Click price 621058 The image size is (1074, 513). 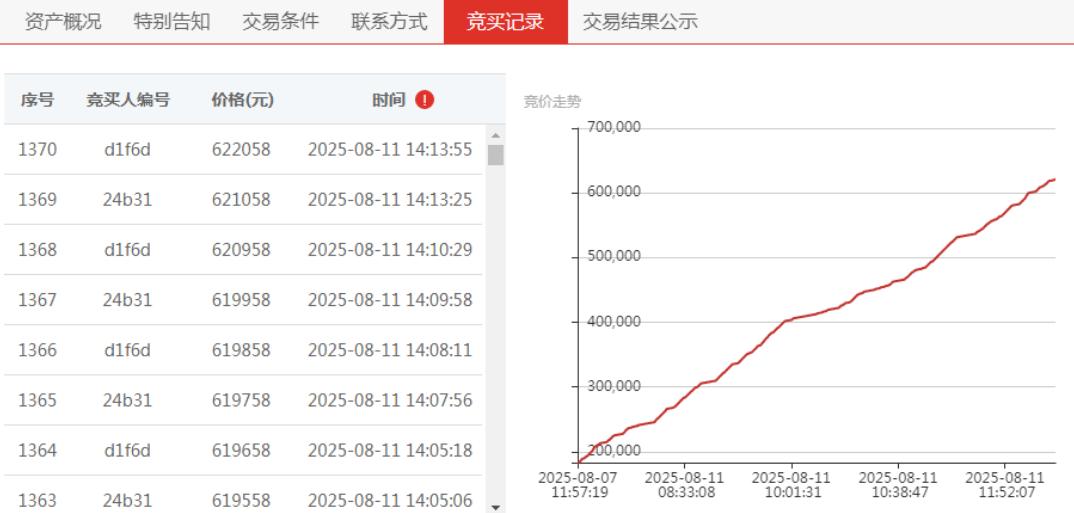(241, 199)
